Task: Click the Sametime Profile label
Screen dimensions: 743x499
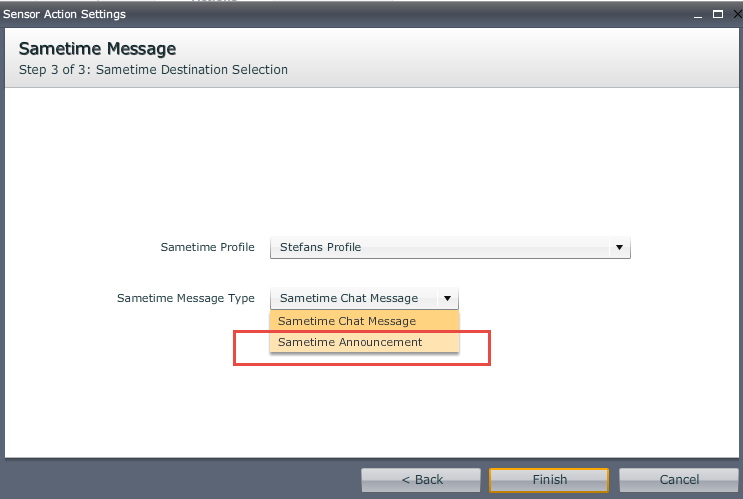Action: pos(207,247)
